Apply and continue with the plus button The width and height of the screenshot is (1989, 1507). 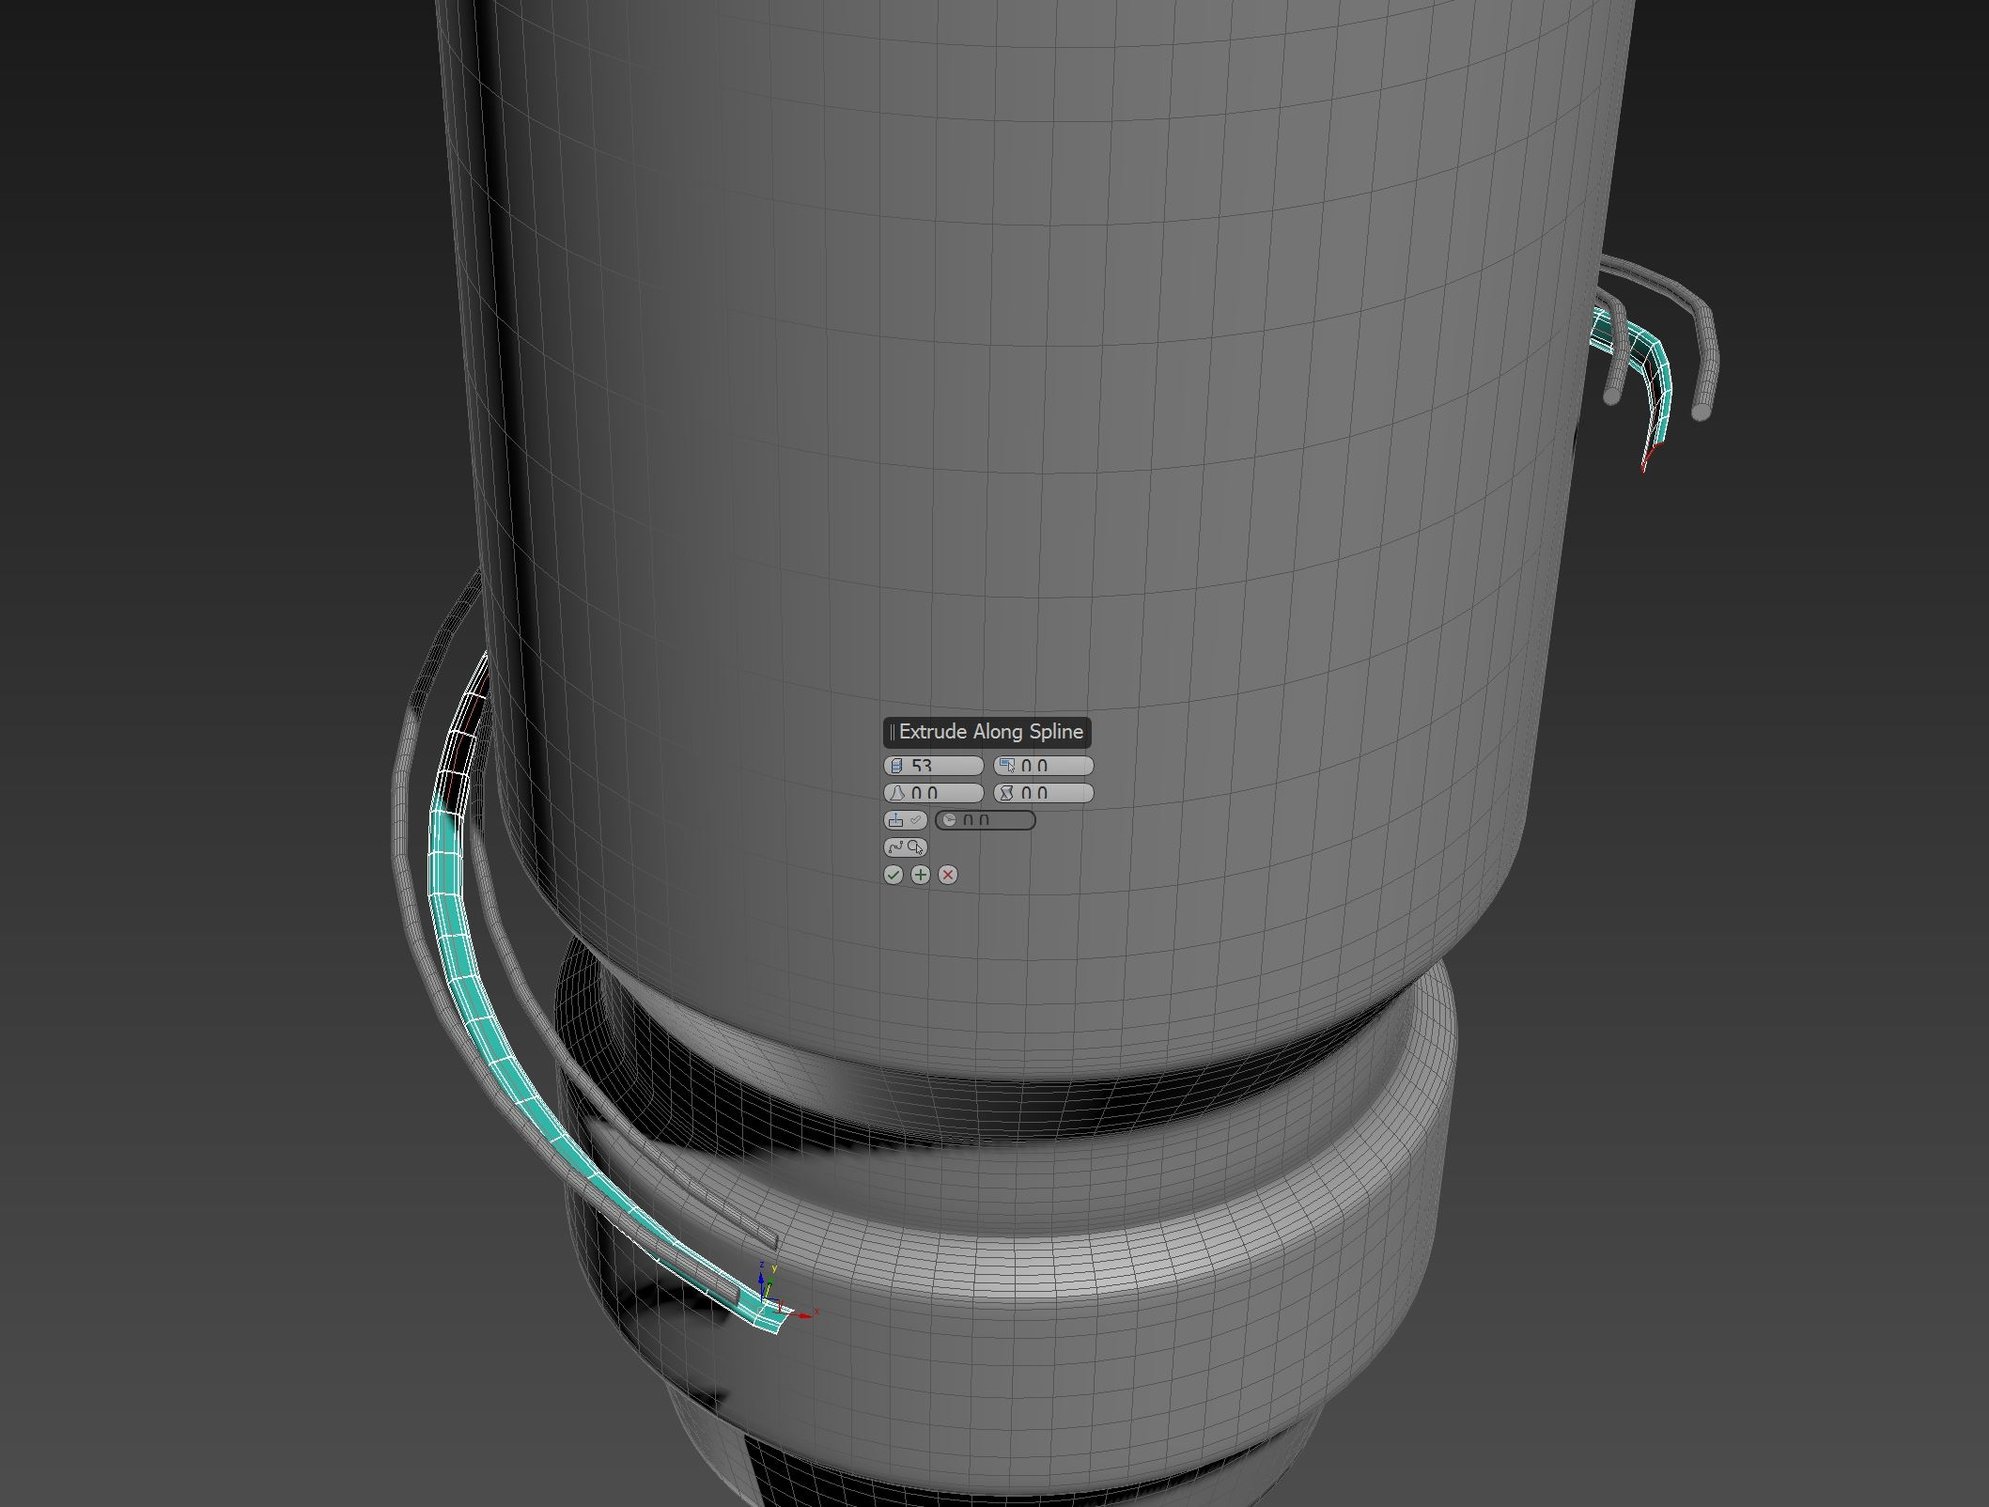[x=921, y=875]
